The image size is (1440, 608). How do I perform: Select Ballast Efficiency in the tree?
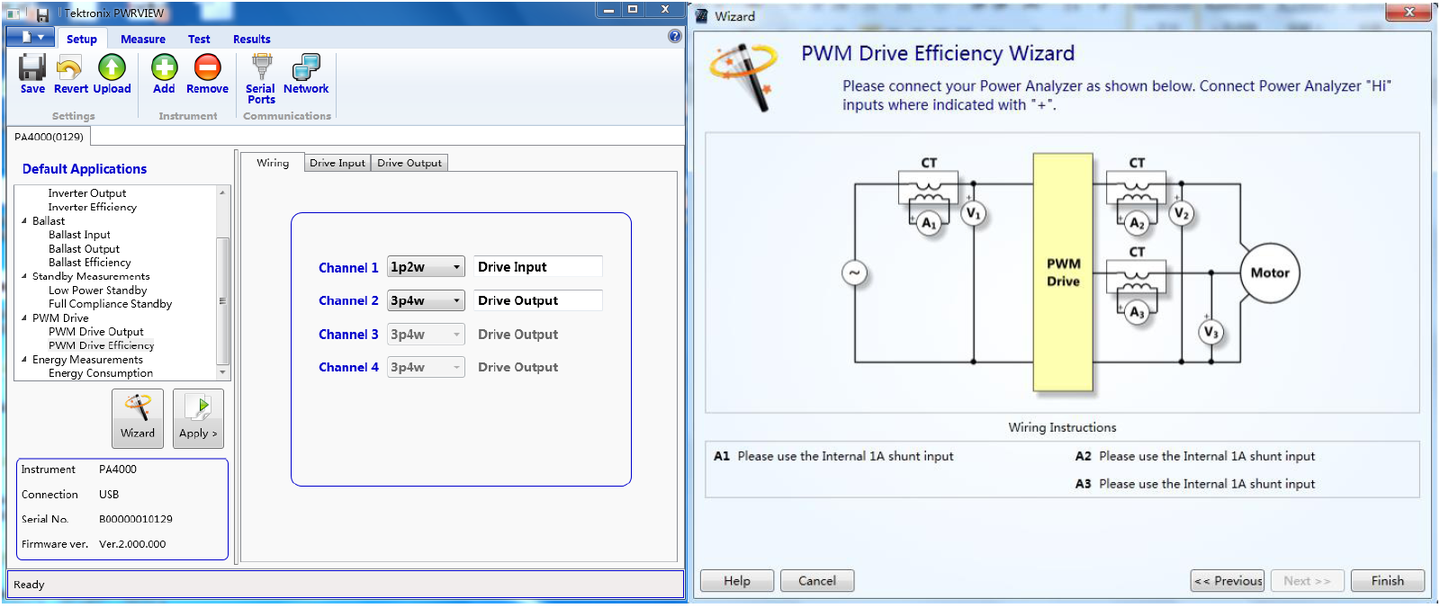tap(90, 263)
